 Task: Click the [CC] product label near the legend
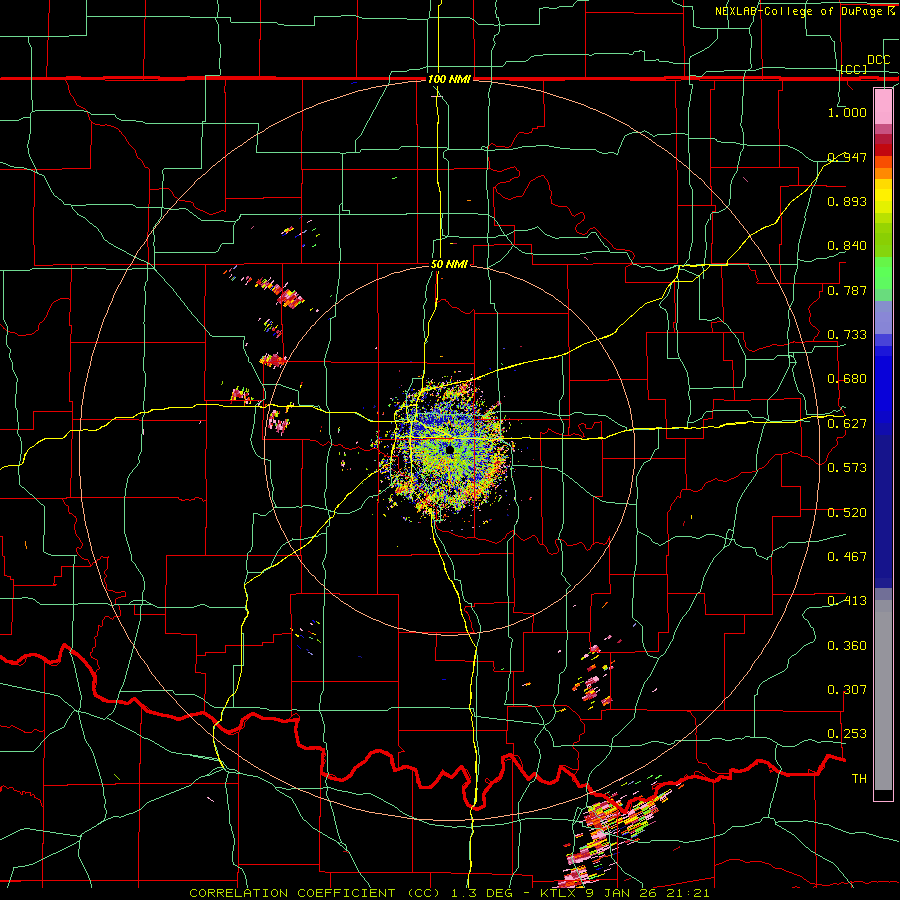coord(854,69)
